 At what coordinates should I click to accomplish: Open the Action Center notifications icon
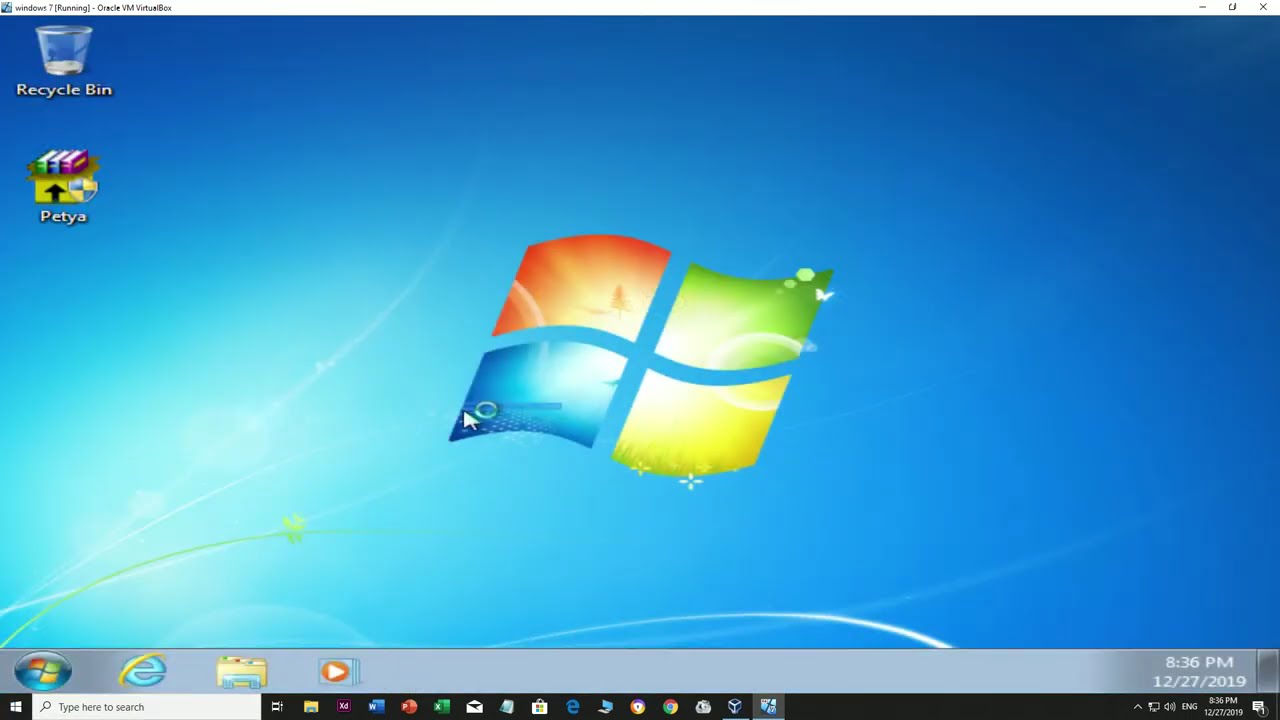tap(1259, 707)
